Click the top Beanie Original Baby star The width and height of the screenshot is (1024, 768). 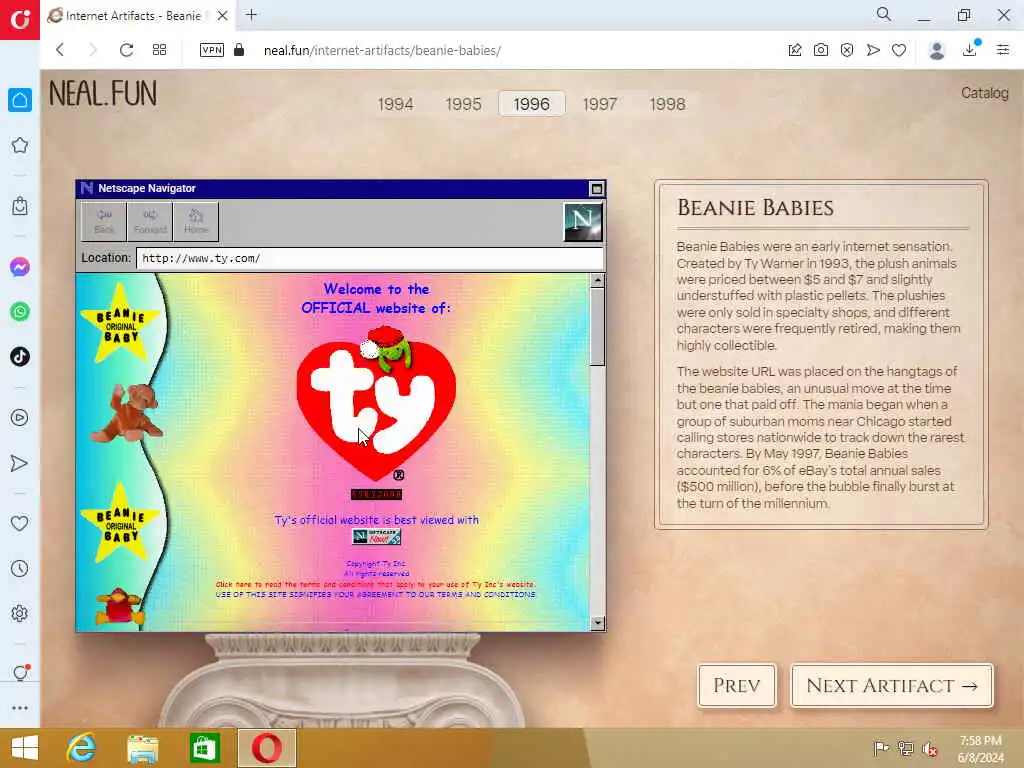tap(120, 323)
